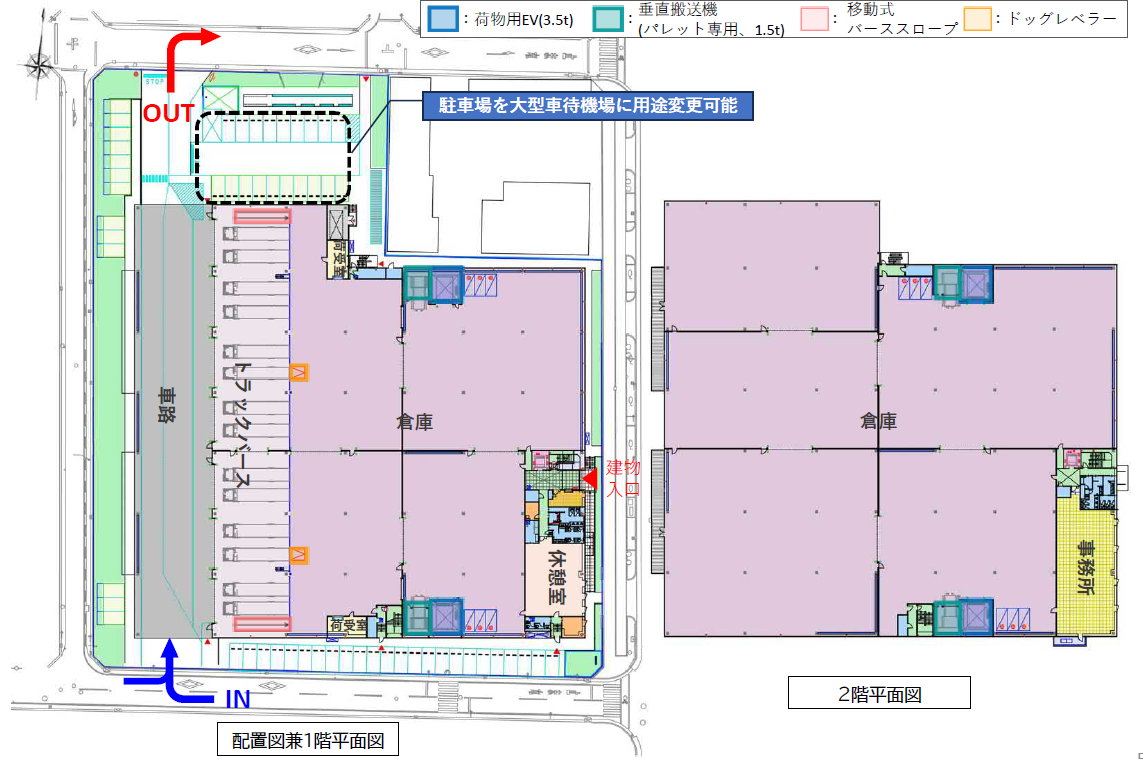
Task: Click the top pink mobile berth slope
Action: [262, 217]
